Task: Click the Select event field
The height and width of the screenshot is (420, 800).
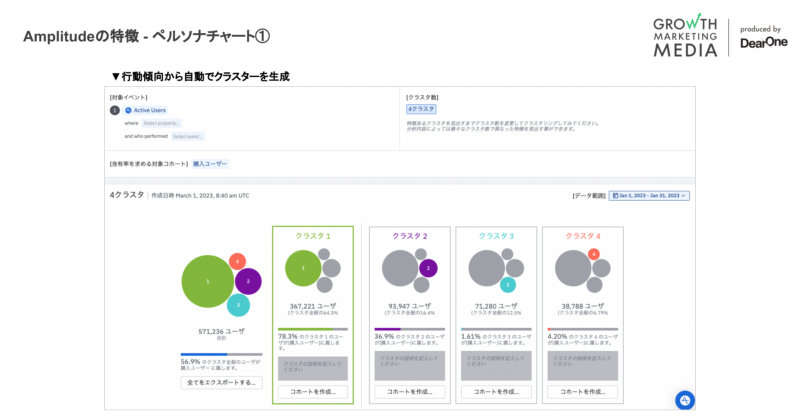Action: coord(188,136)
